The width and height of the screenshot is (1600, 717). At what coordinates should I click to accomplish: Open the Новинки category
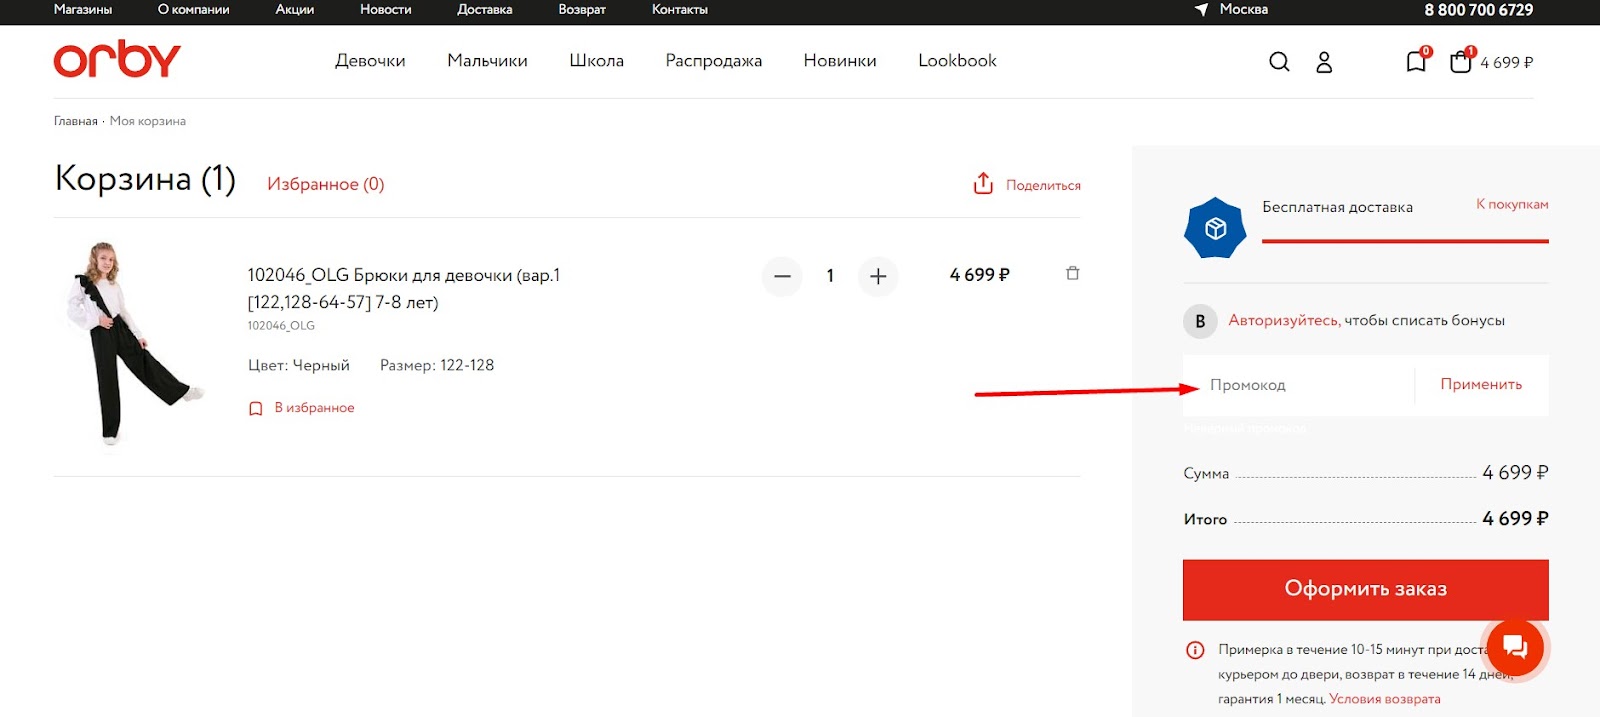click(840, 61)
